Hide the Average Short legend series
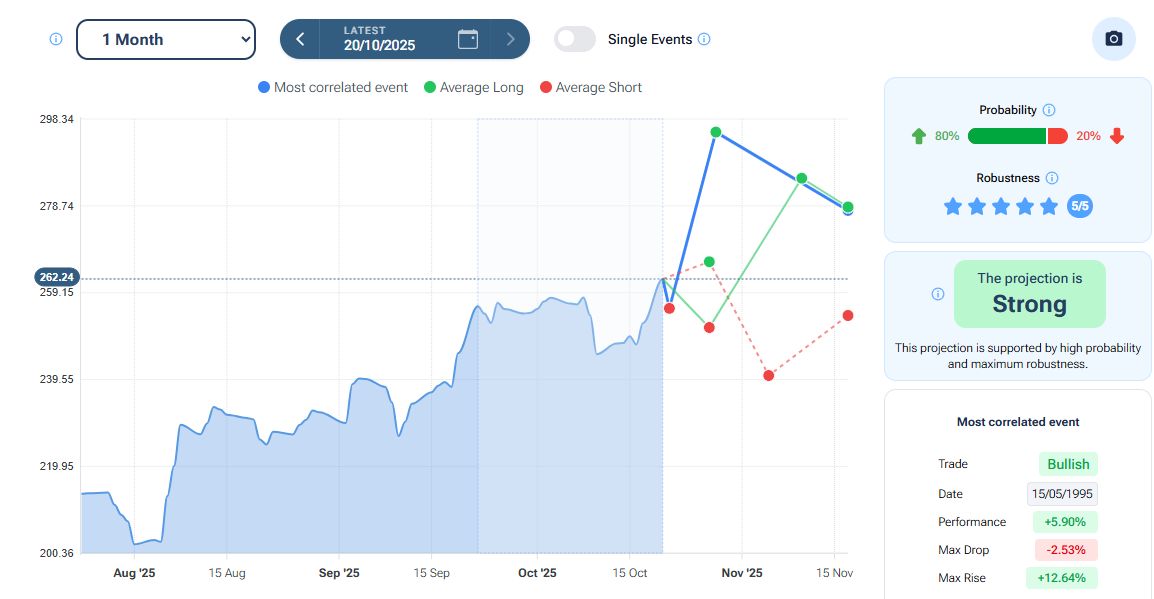Screen dimensions: 1154x599 (590, 87)
